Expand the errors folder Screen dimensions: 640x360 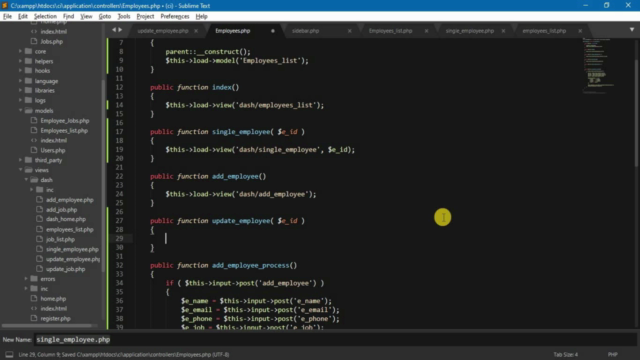[x=26, y=279]
